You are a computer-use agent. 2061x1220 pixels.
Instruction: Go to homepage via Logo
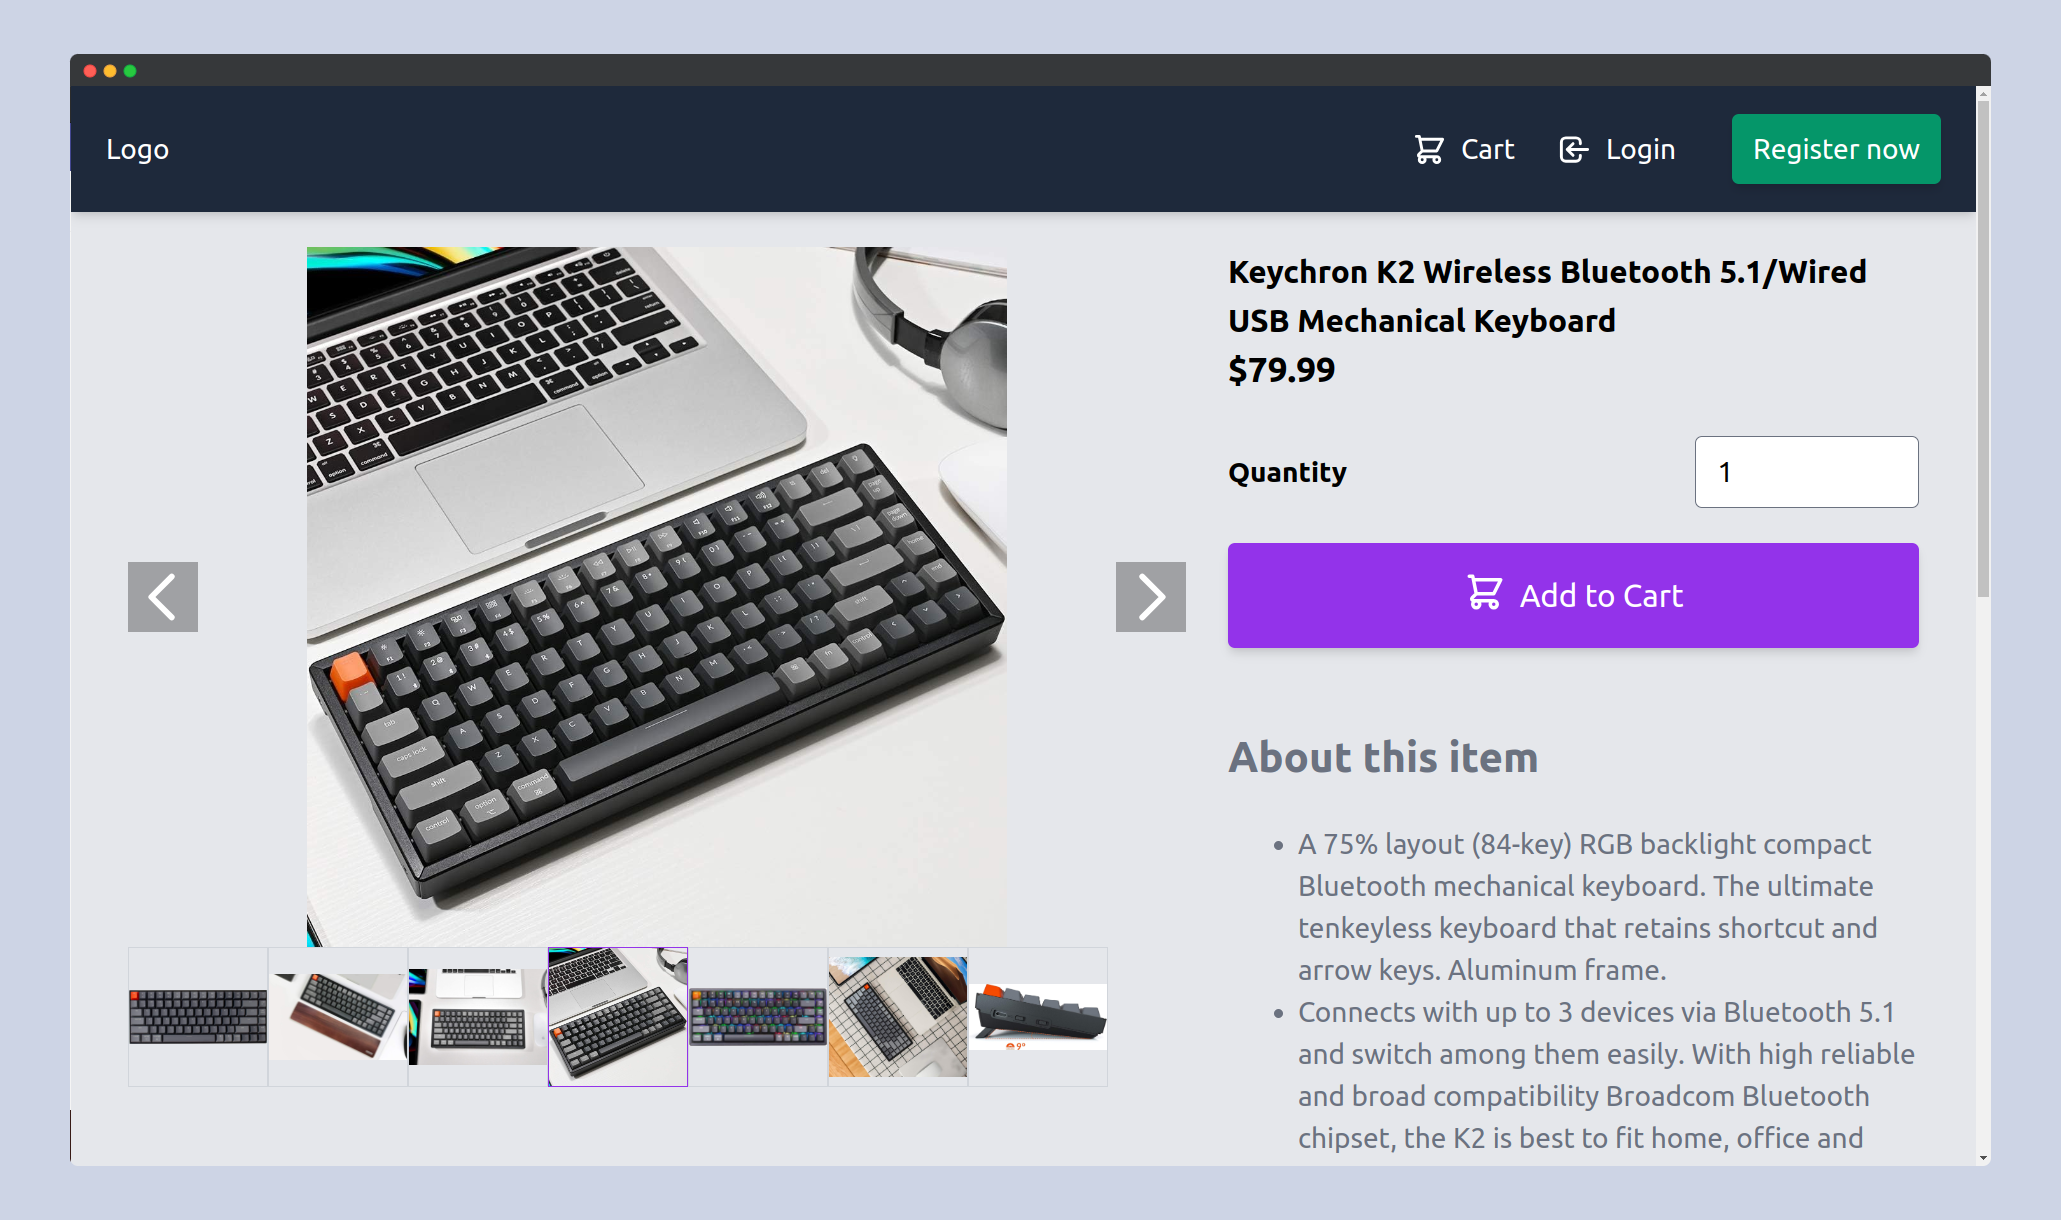138,149
